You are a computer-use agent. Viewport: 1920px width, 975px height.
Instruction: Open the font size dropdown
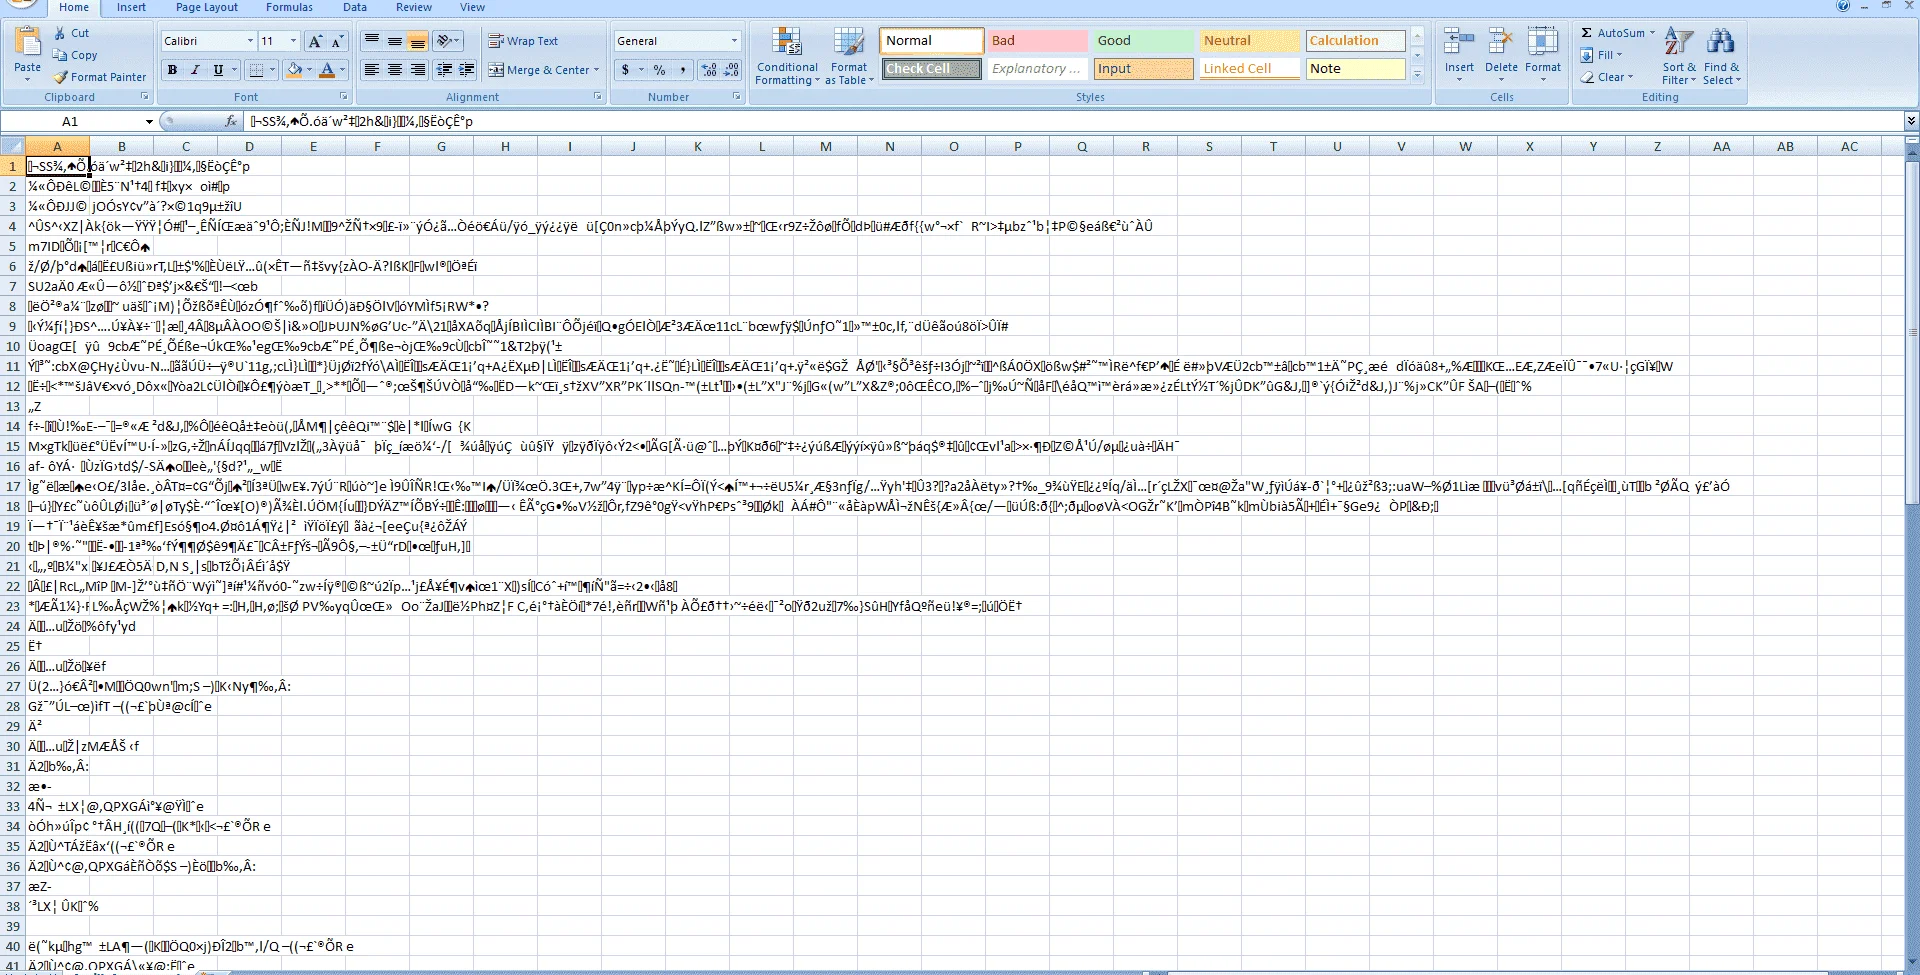point(293,41)
